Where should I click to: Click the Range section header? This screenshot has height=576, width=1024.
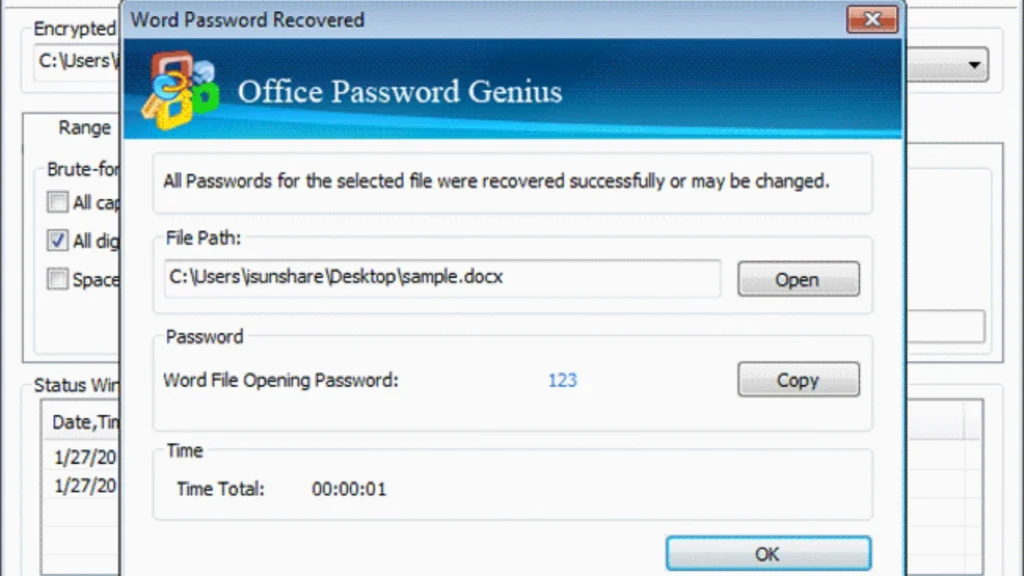(84, 127)
